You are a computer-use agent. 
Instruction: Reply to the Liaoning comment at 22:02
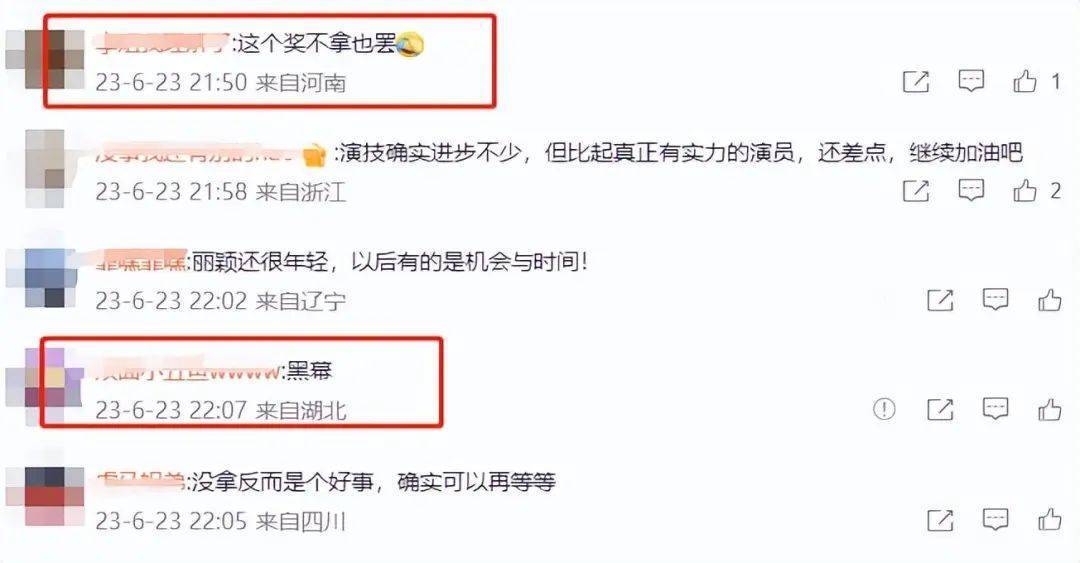pos(995,300)
